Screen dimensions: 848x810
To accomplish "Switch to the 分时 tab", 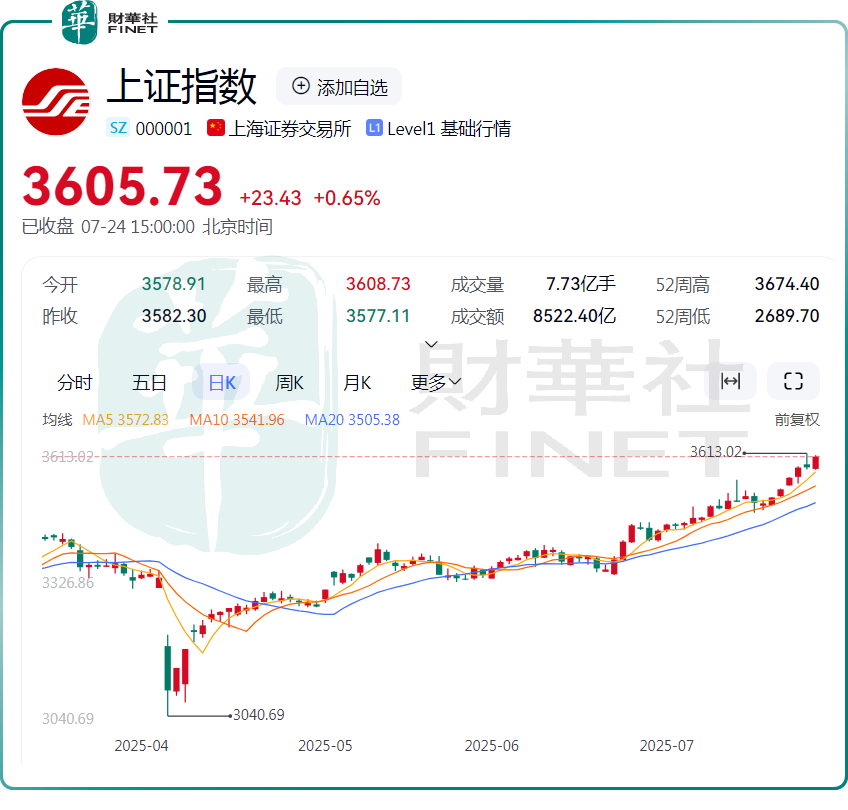I will click(75, 383).
